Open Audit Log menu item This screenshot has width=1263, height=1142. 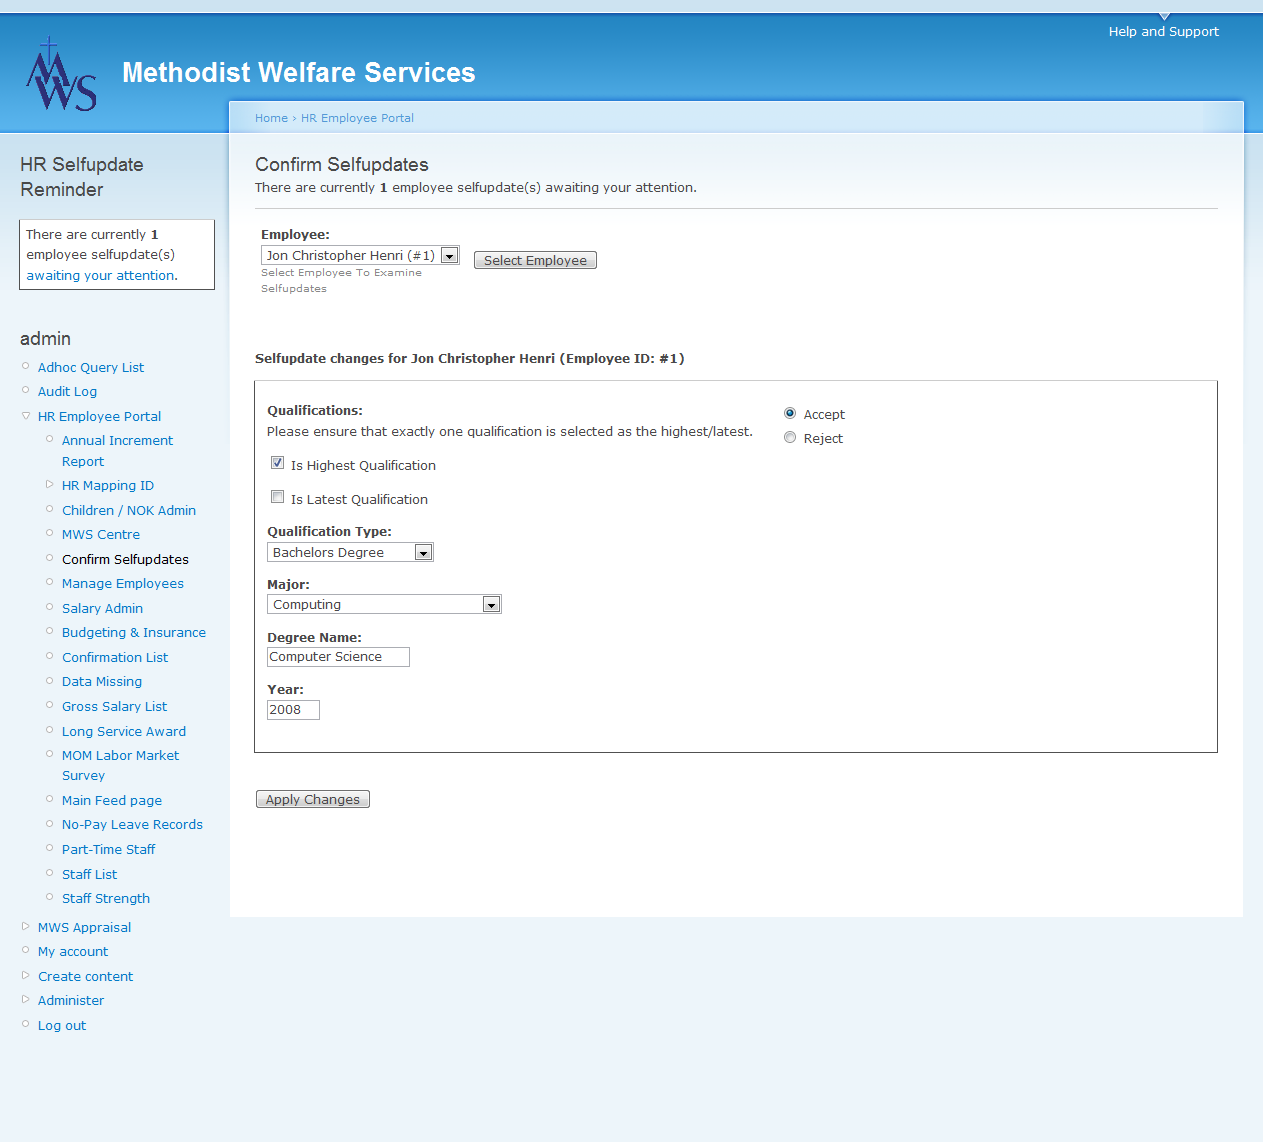[67, 391]
